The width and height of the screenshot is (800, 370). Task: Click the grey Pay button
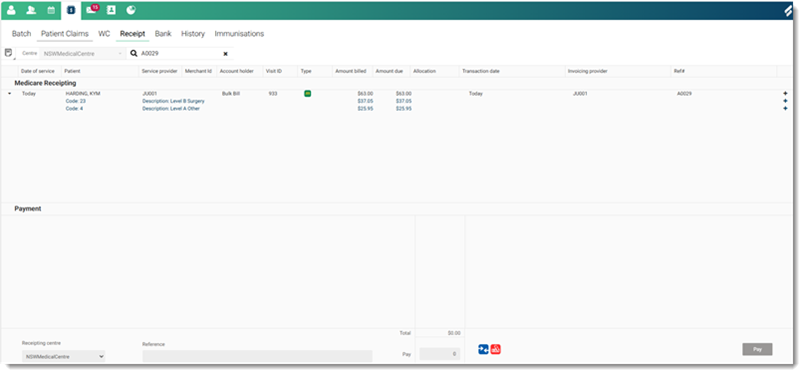757,350
